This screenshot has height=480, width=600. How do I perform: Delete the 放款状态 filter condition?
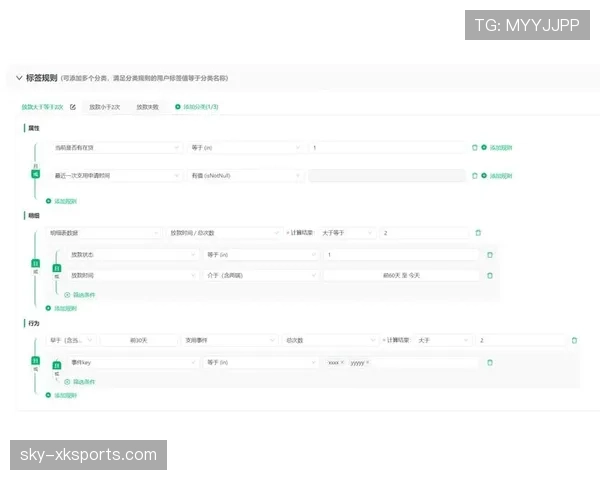click(490, 255)
